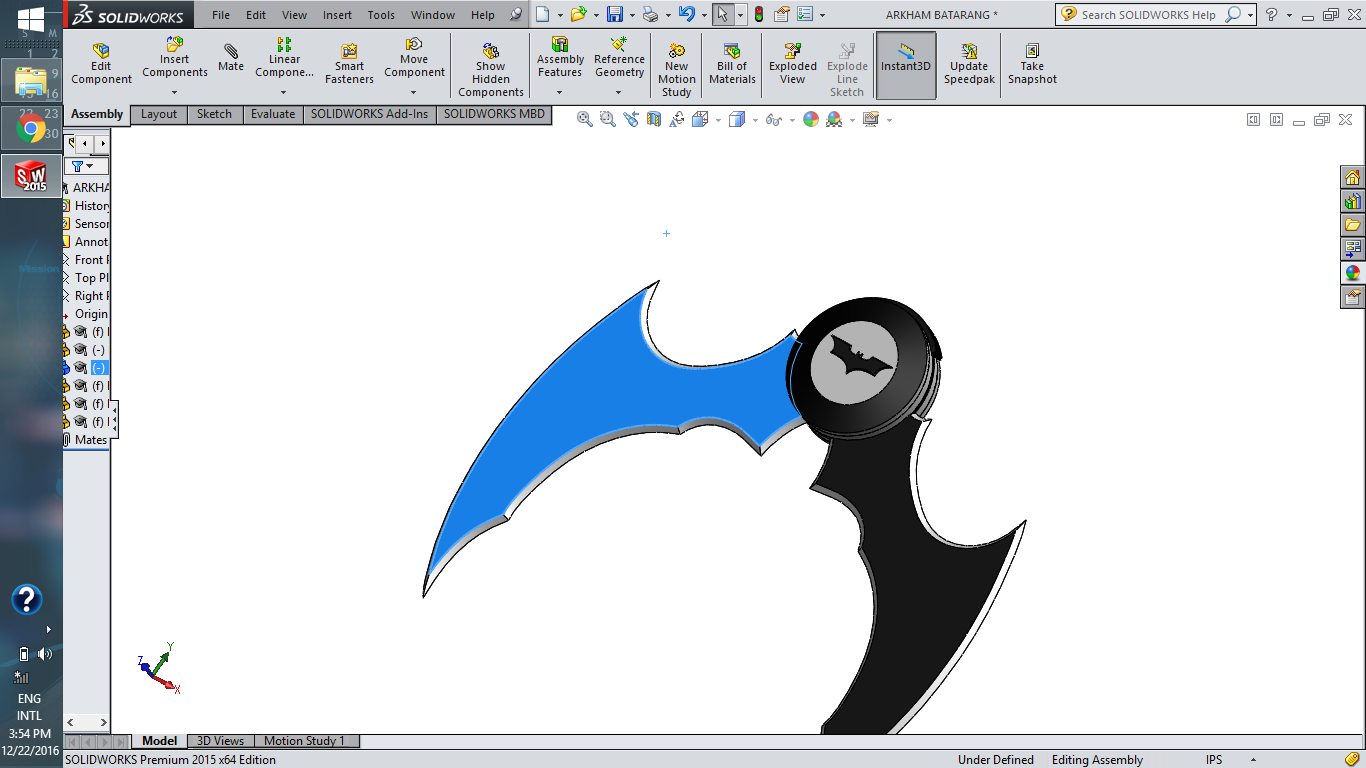Open Smart Fasteners tool
This screenshot has height=768, width=1366.
(349, 64)
